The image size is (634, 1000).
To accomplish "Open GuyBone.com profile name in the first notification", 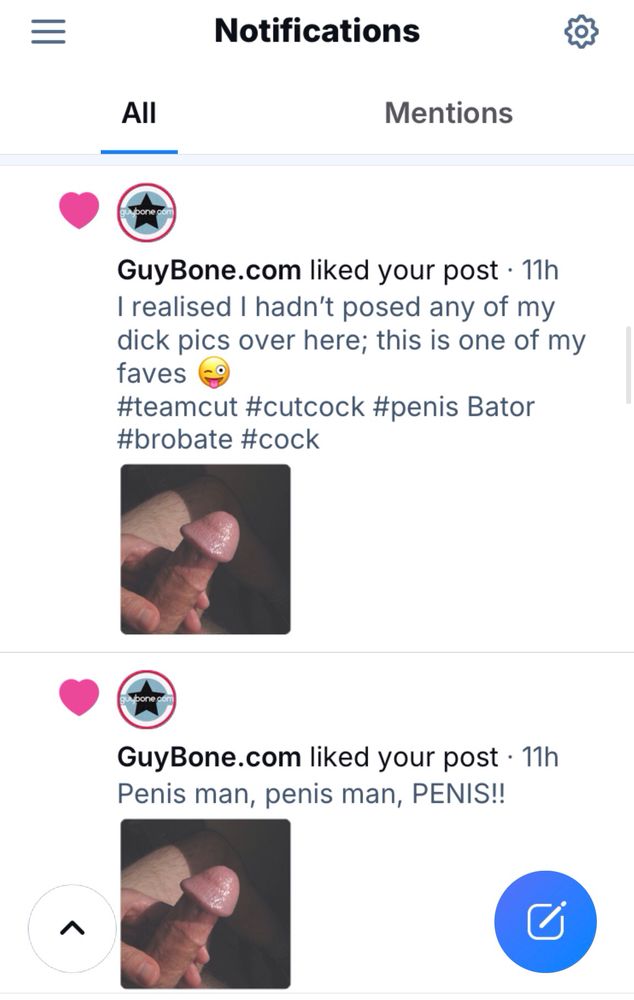I will coord(209,270).
